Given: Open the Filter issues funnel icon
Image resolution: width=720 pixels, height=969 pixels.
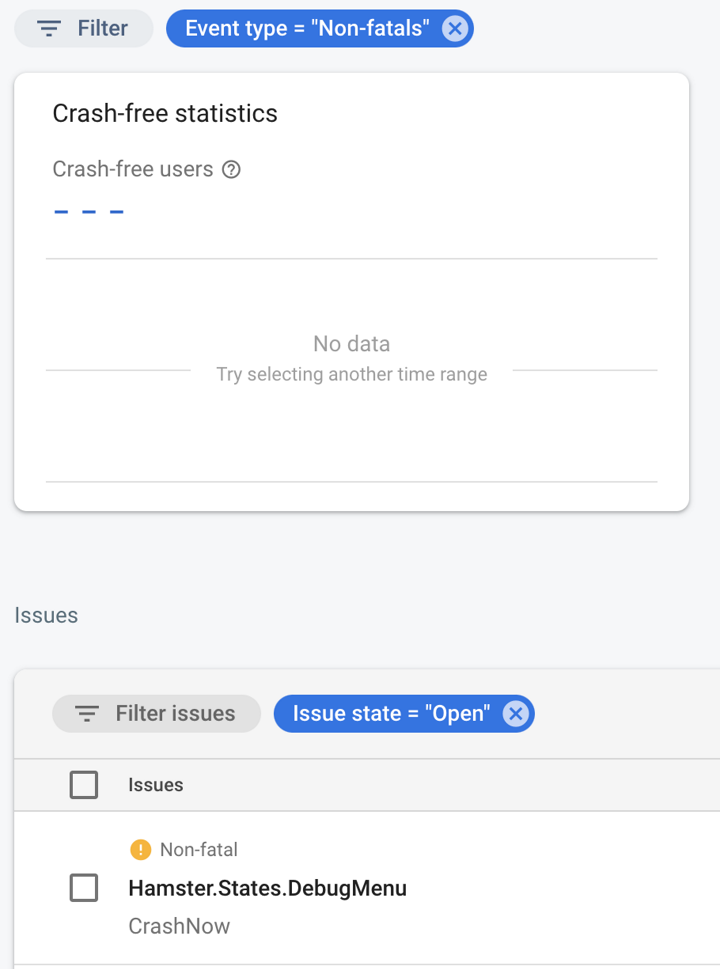Looking at the screenshot, I should [89, 713].
